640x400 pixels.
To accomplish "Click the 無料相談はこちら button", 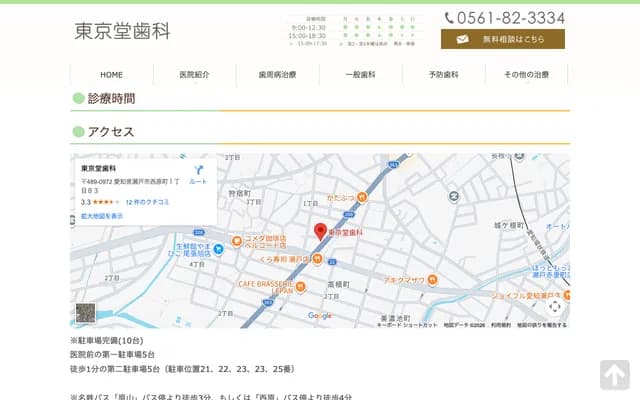I will pyautogui.click(x=502, y=39).
